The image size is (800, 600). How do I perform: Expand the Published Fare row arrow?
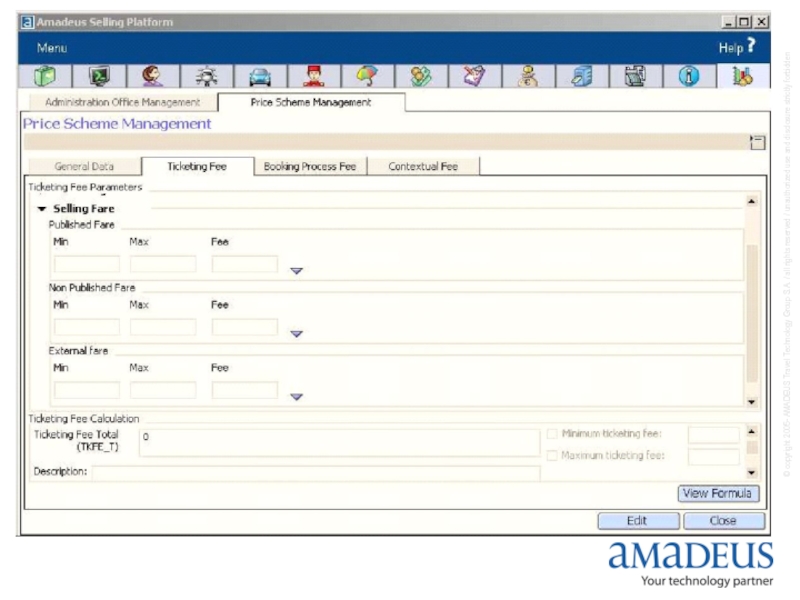pyautogui.click(x=296, y=271)
